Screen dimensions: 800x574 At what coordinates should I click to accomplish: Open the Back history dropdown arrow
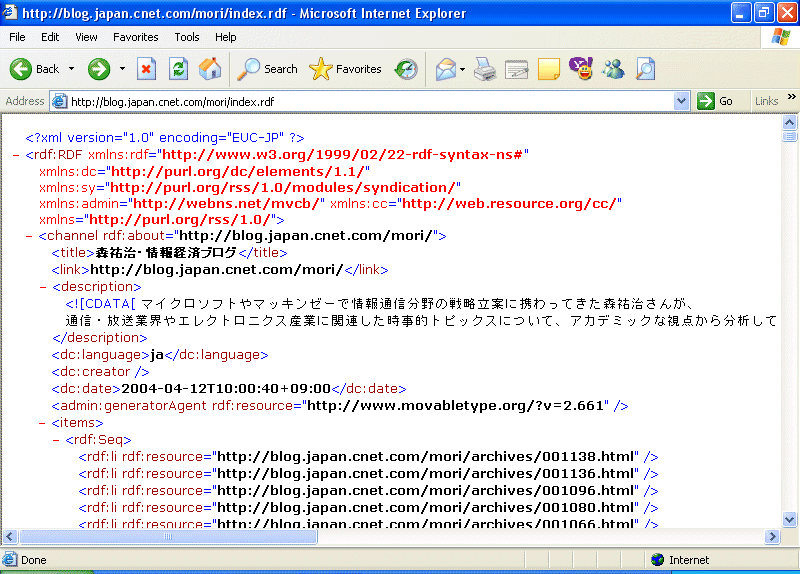click(x=71, y=69)
